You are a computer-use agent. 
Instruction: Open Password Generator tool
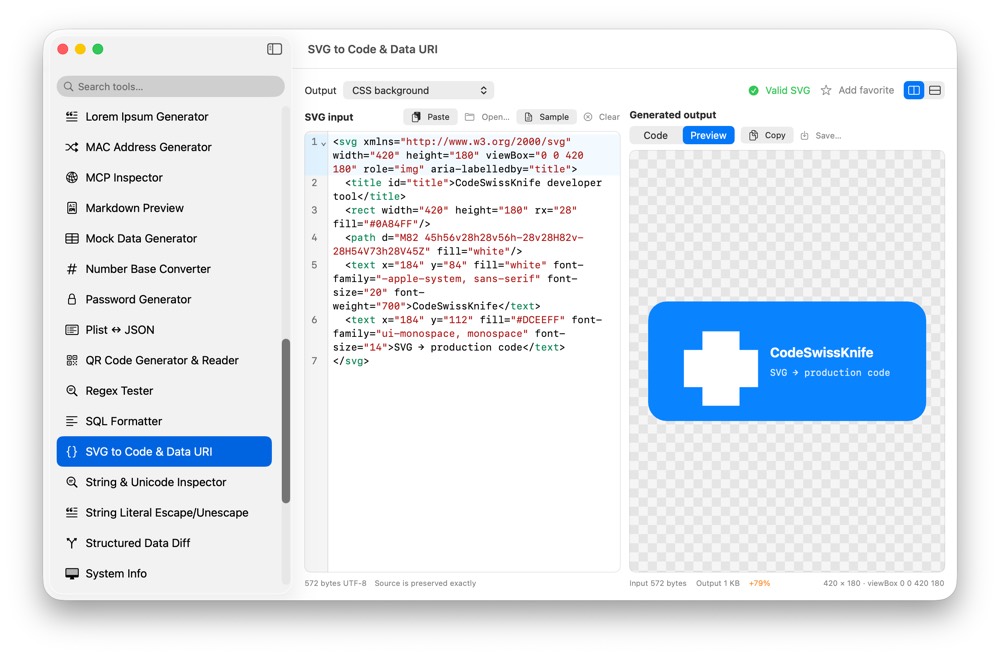tap(165, 299)
